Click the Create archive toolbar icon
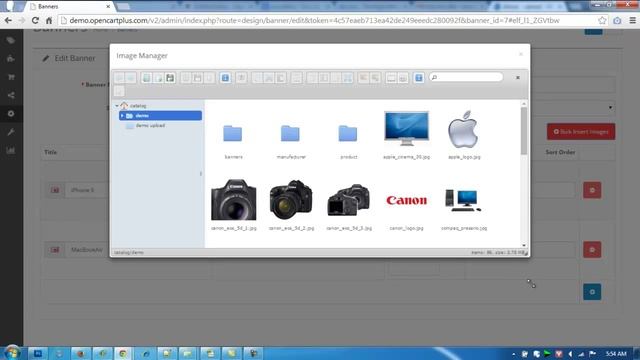 click(375, 78)
